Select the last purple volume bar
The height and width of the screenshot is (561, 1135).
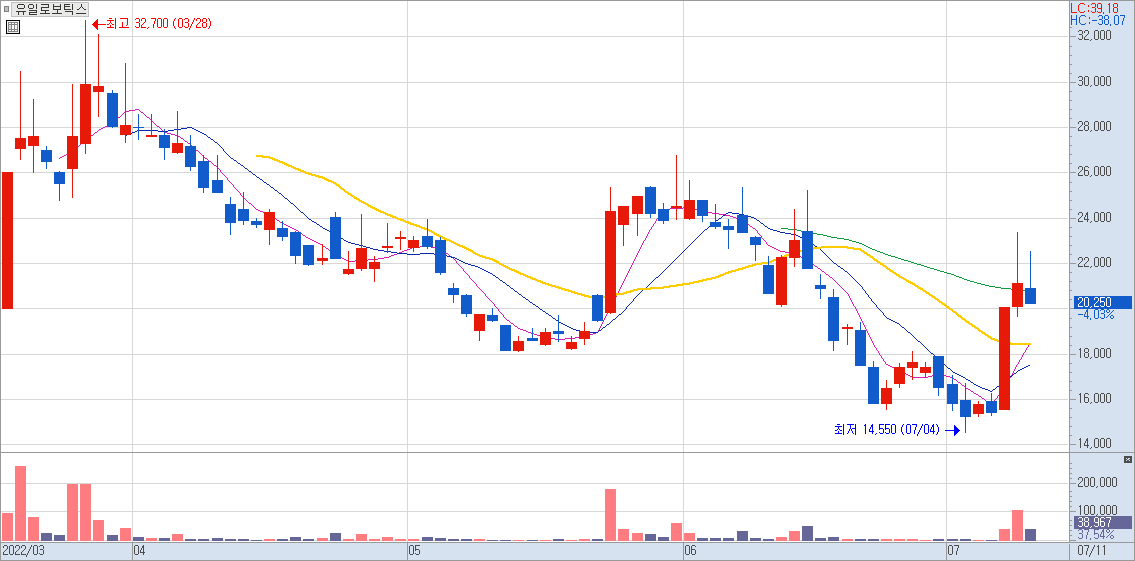click(1030, 535)
